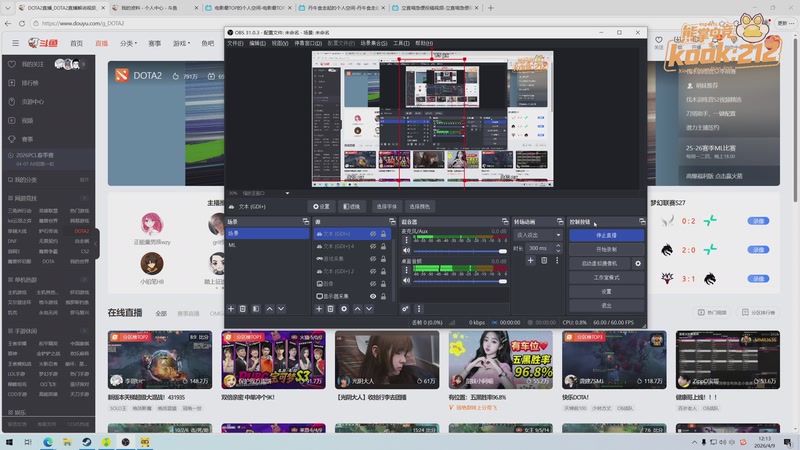Move the selected scene up
The height and width of the screenshot is (450, 800).
tap(269, 309)
